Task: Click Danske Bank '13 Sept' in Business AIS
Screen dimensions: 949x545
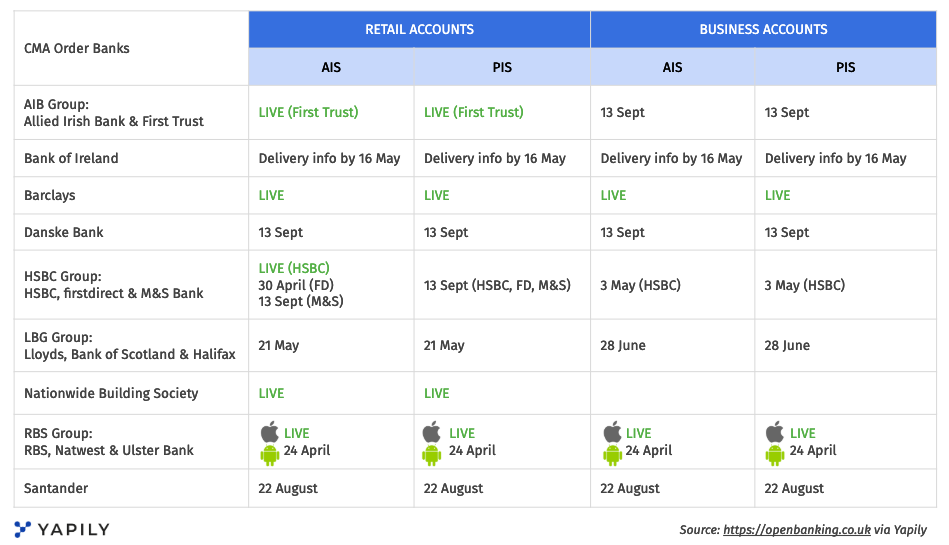Action: coord(622,233)
